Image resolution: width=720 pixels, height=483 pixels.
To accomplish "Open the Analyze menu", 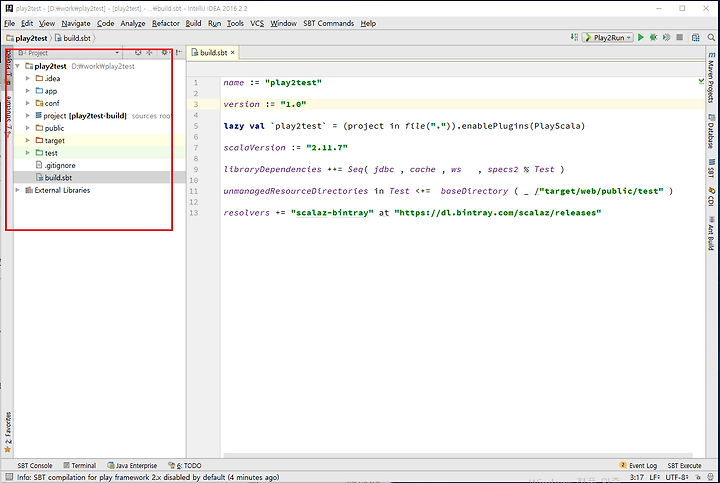I will click(133, 23).
